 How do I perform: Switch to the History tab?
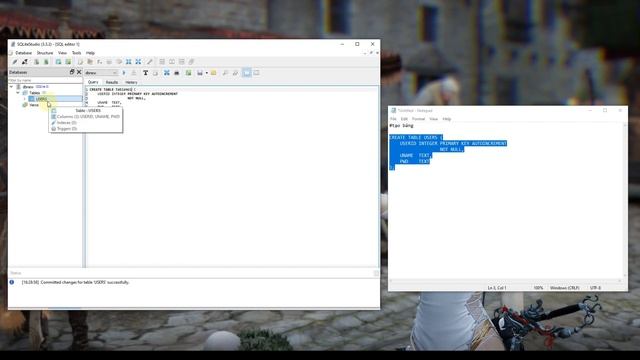point(131,82)
